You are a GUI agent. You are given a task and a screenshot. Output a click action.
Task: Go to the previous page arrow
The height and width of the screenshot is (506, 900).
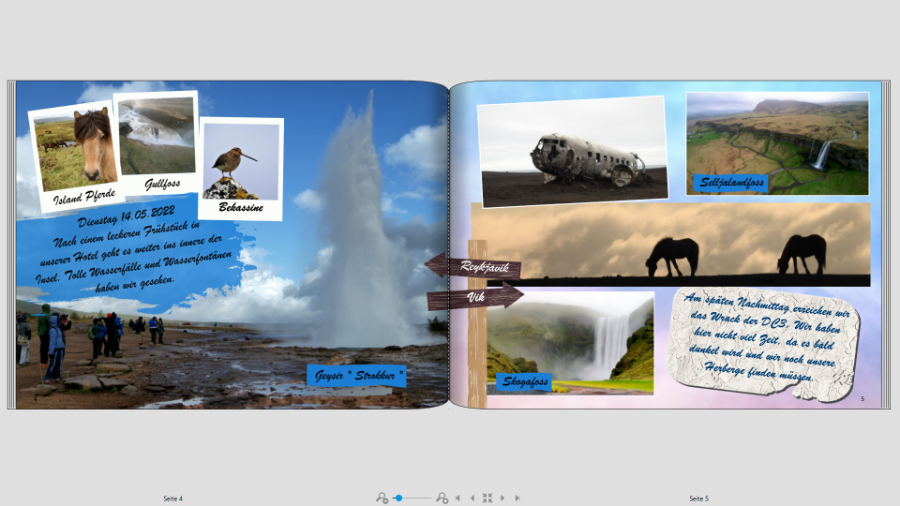tap(472, 498)
